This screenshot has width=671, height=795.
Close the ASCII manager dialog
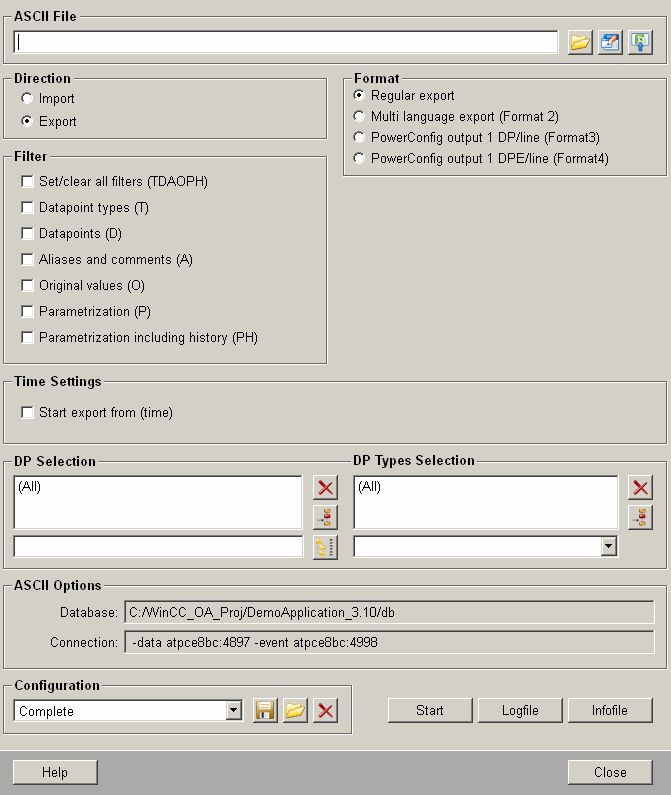click(x=610, y=772)
